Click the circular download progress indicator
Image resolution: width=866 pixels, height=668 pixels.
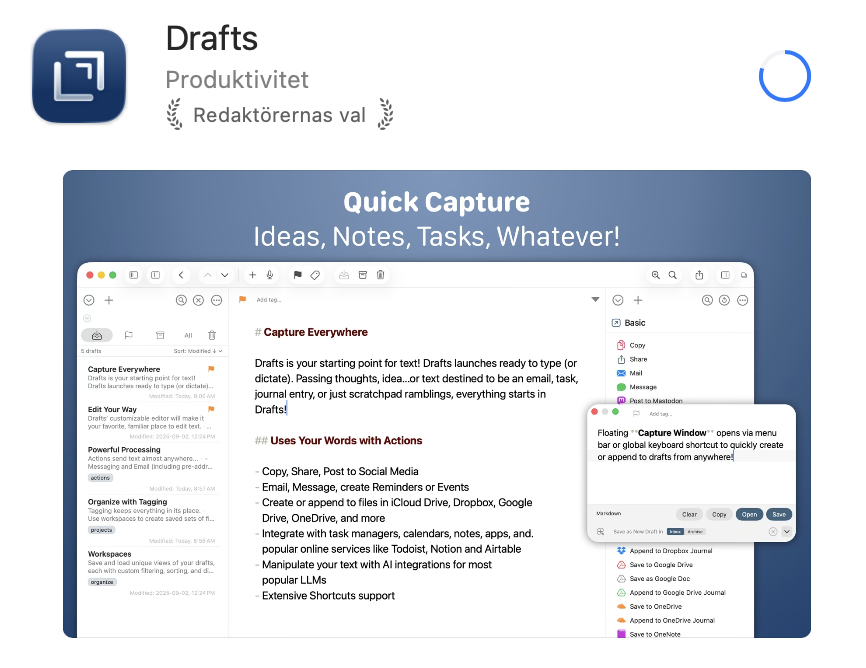[x=784, y=76]
